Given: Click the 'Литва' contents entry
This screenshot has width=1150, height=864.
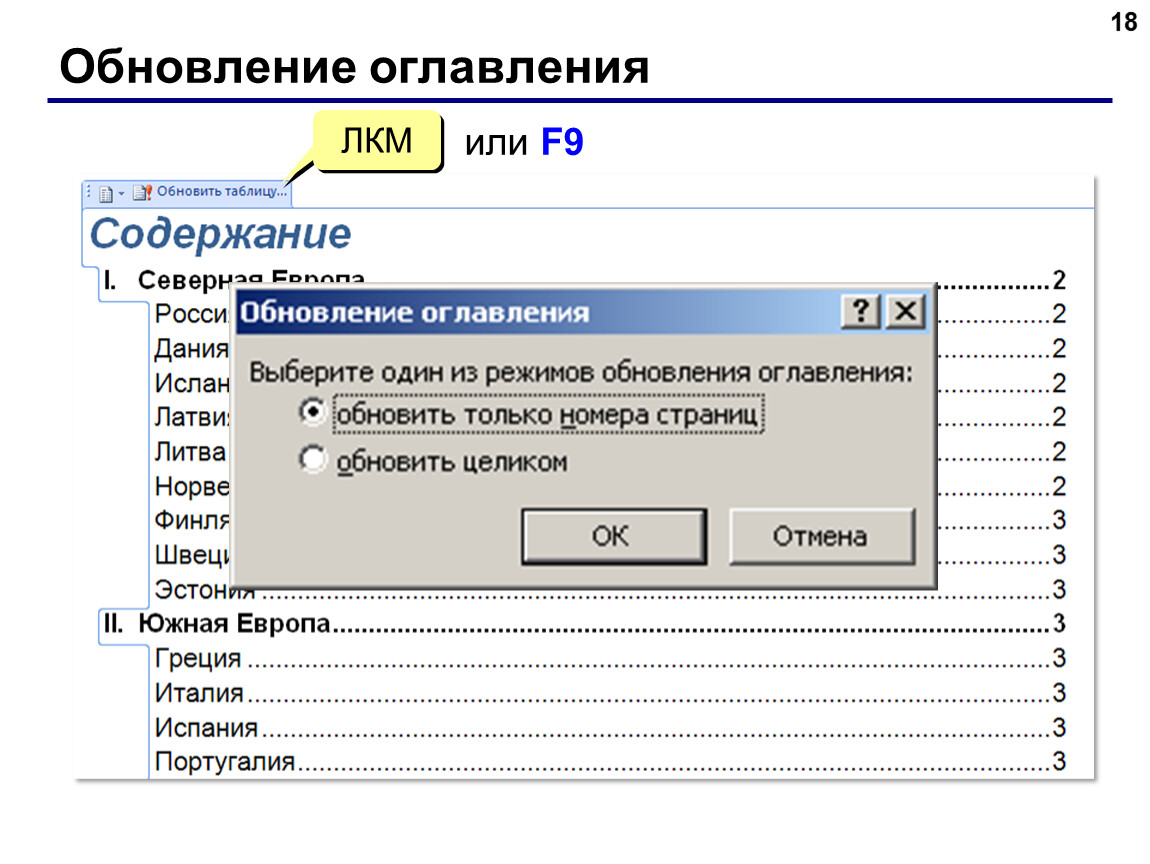Looking at the screenshot, I should [x=191, y=452].
